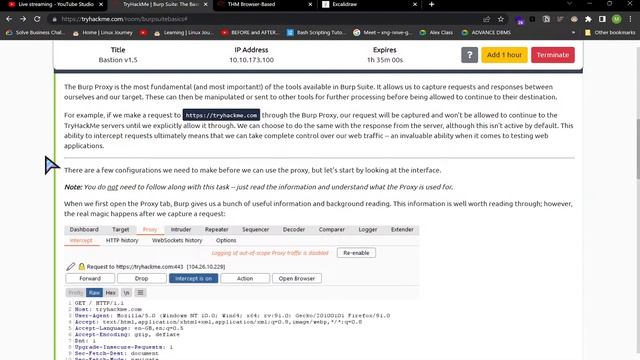640x360 pixels.
Task: Open the green profile avatar menu
Action: (616, 19)
